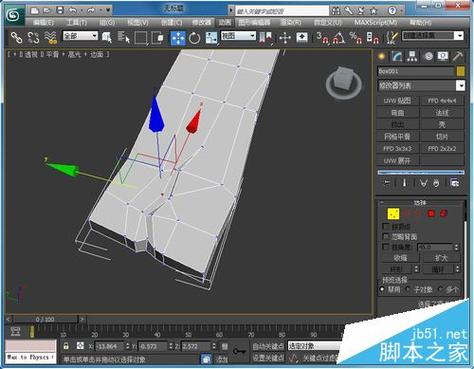
Task: Open the Select by Name list tool
Action: pos(124,38)
